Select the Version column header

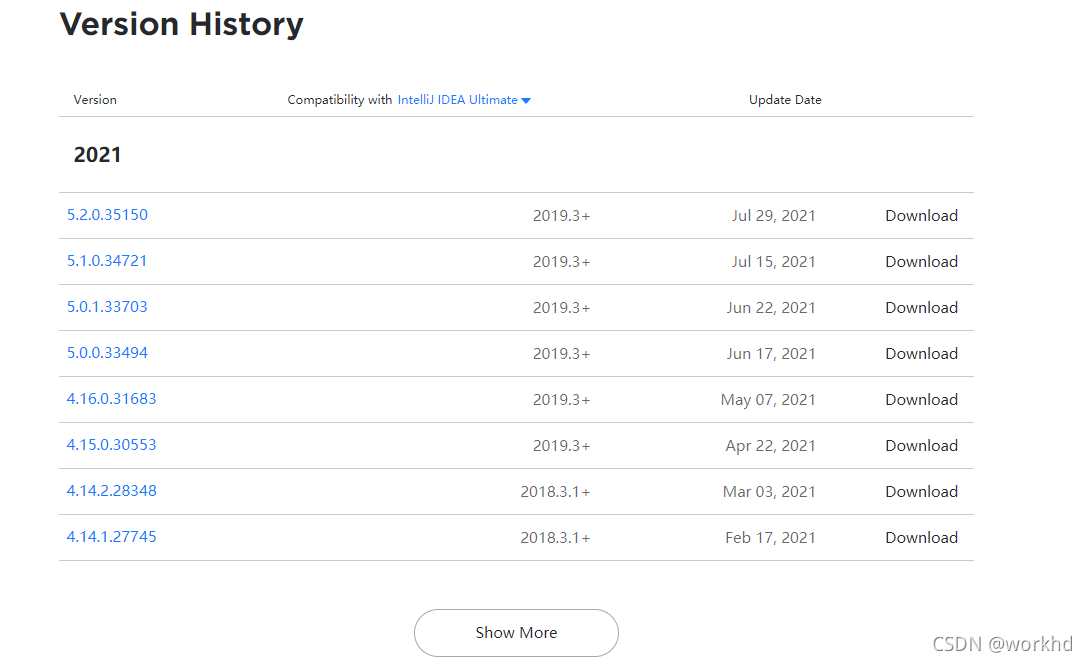pyautogui.click(x=95, y=100)
